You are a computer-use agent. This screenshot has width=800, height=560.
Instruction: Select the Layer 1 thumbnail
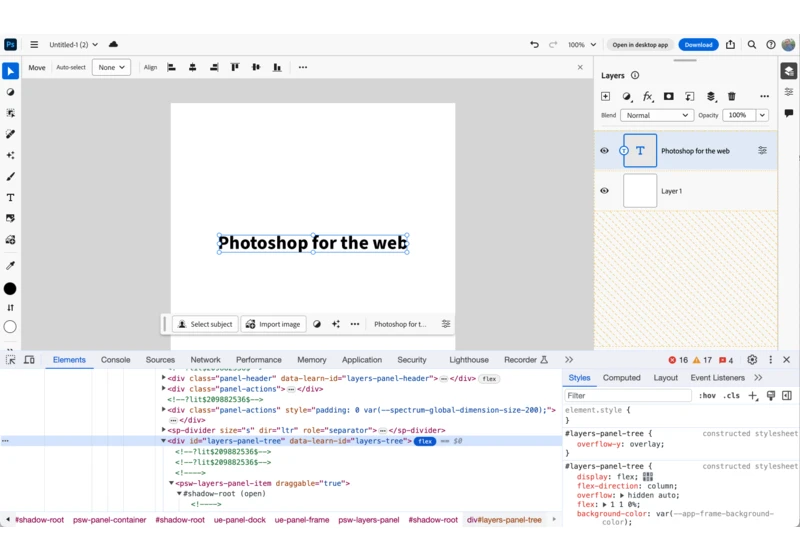tap(640, 191)
